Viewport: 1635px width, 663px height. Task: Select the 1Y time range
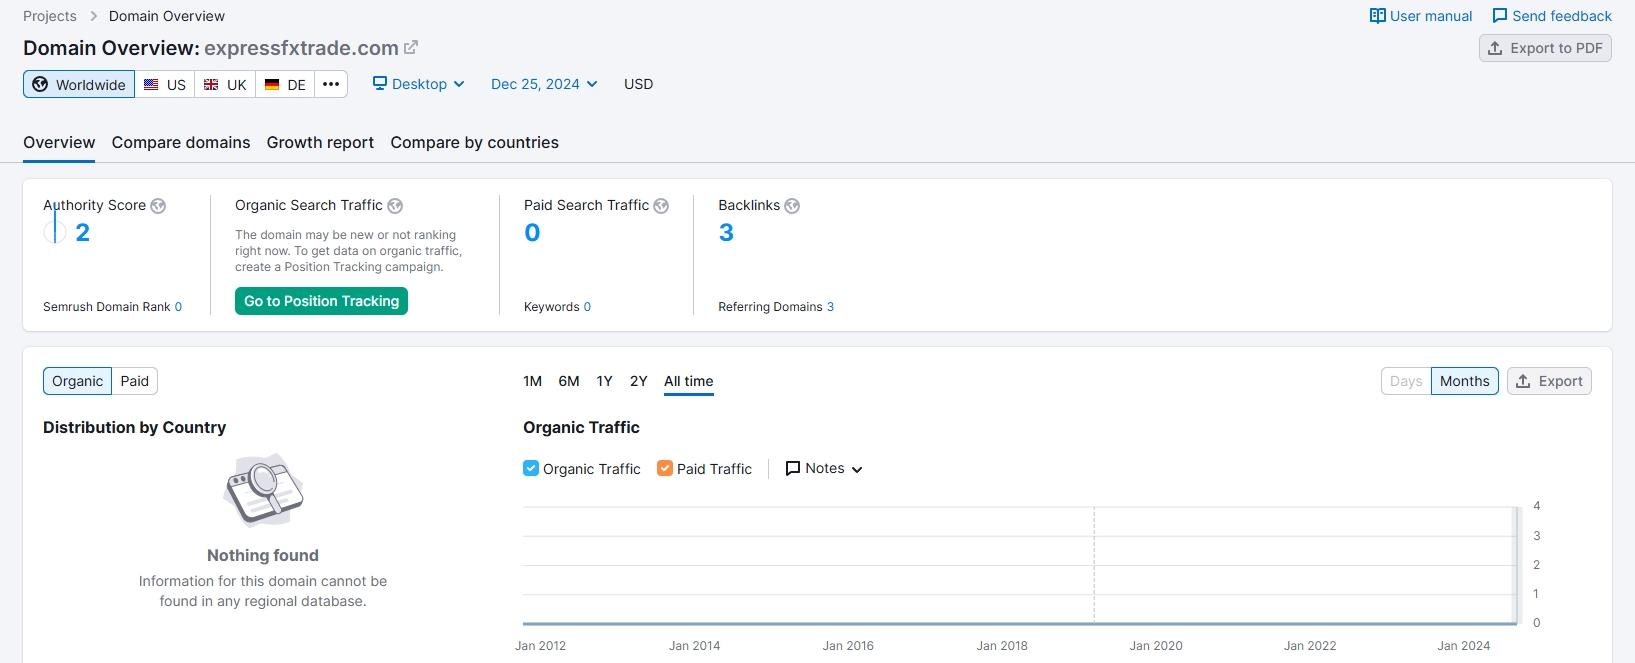tap(604, 381)
